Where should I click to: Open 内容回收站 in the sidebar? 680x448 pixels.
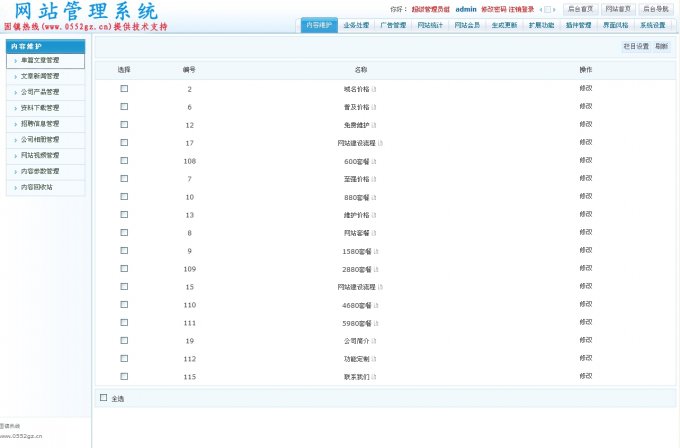(x=46, y=187)
